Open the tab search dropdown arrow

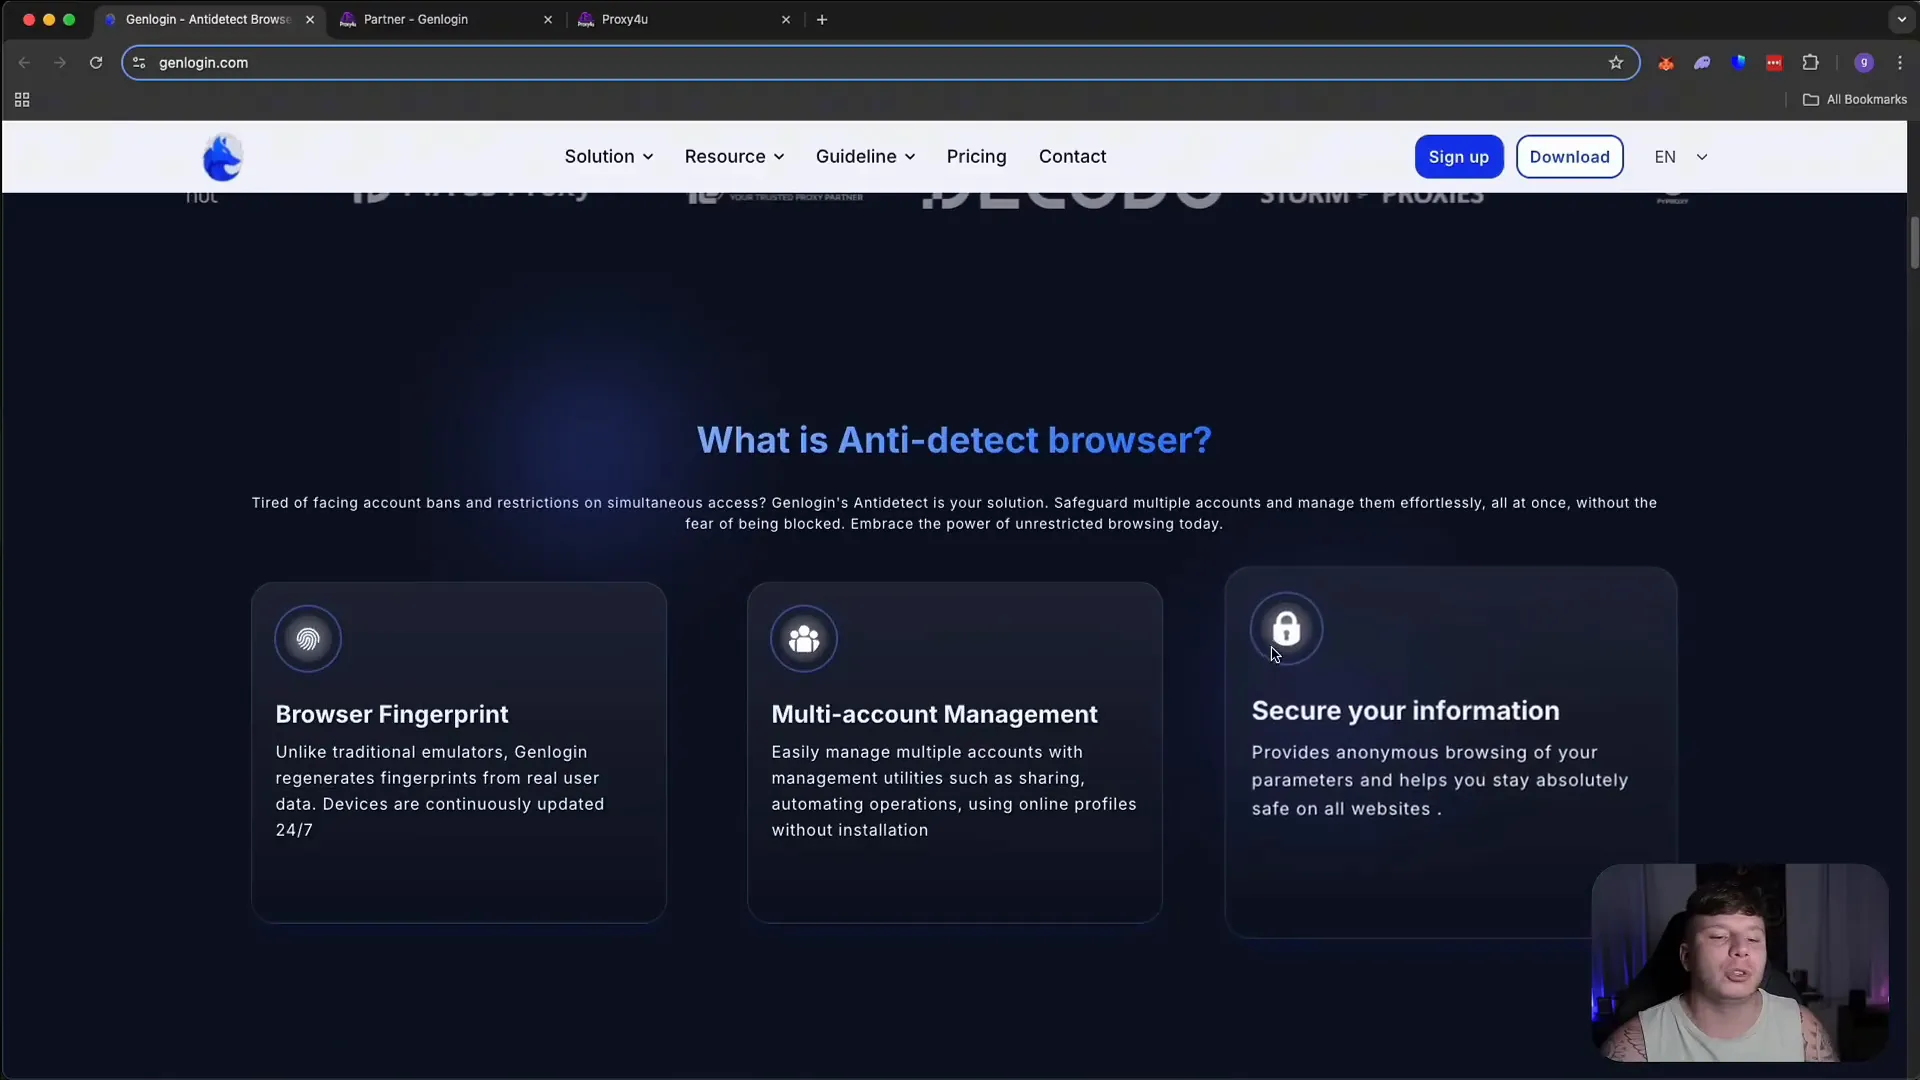(1901, 19)
